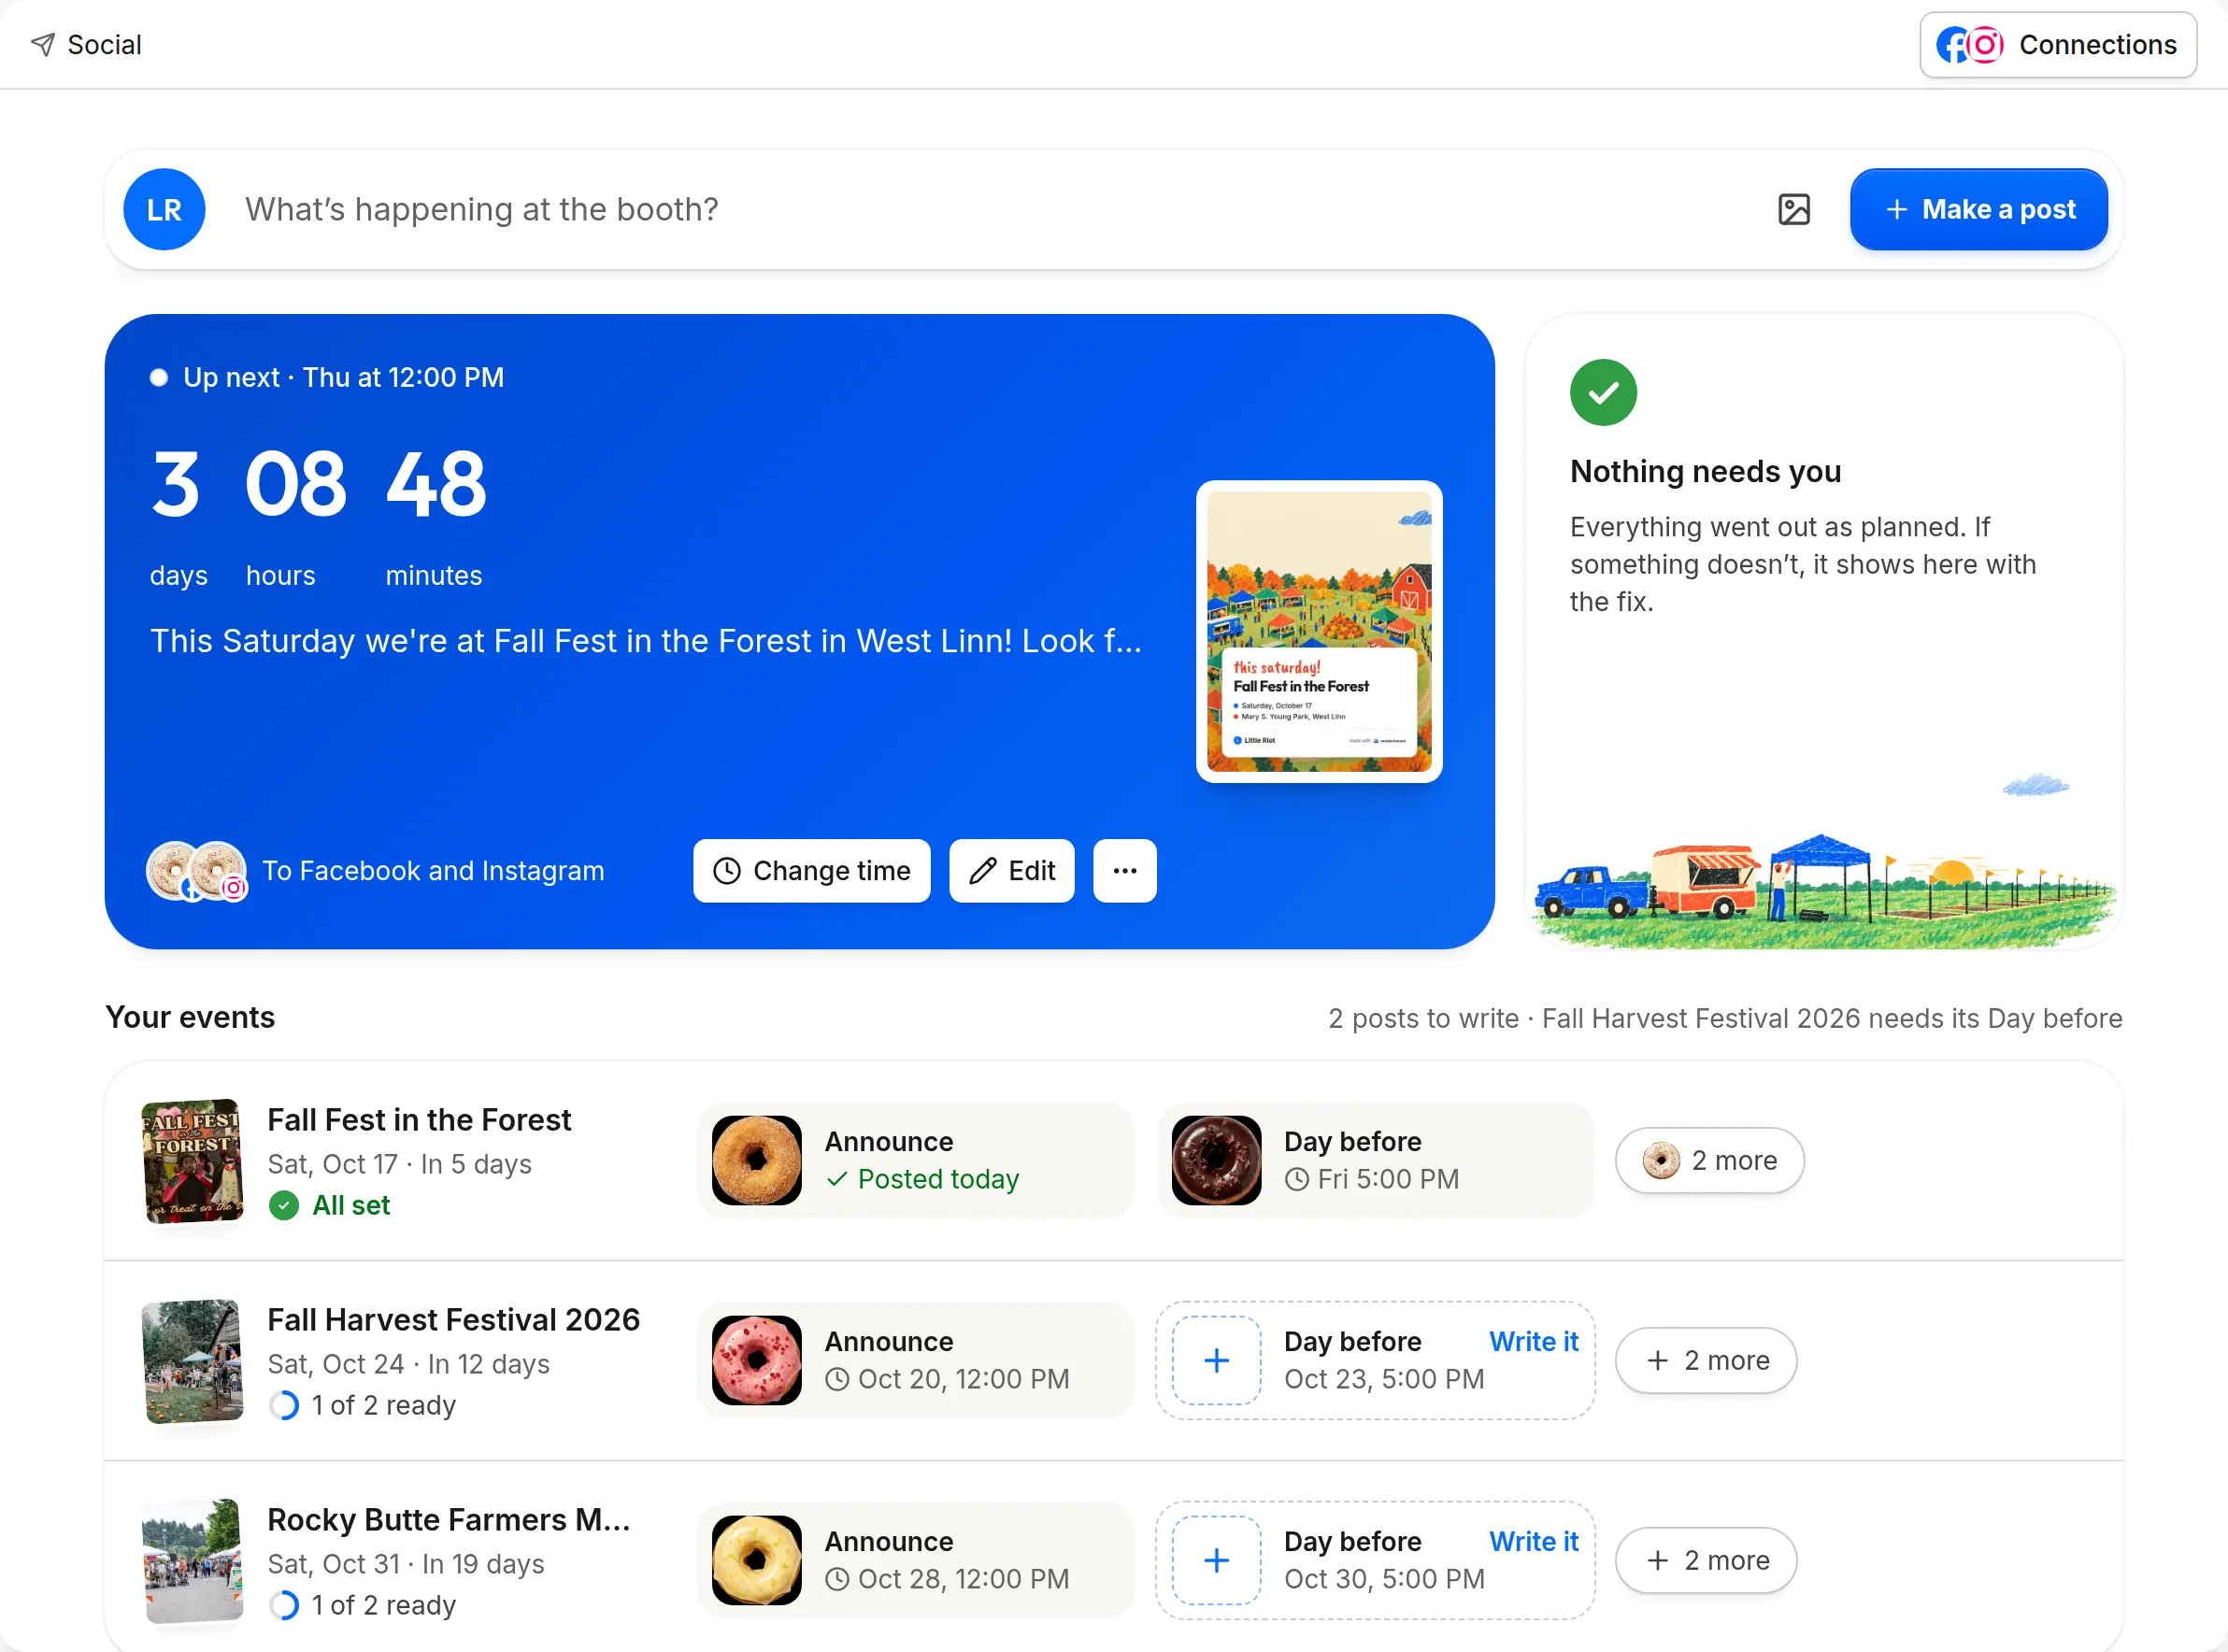Expand the donut '2 more' pill for Fall Fest

1709,1160
